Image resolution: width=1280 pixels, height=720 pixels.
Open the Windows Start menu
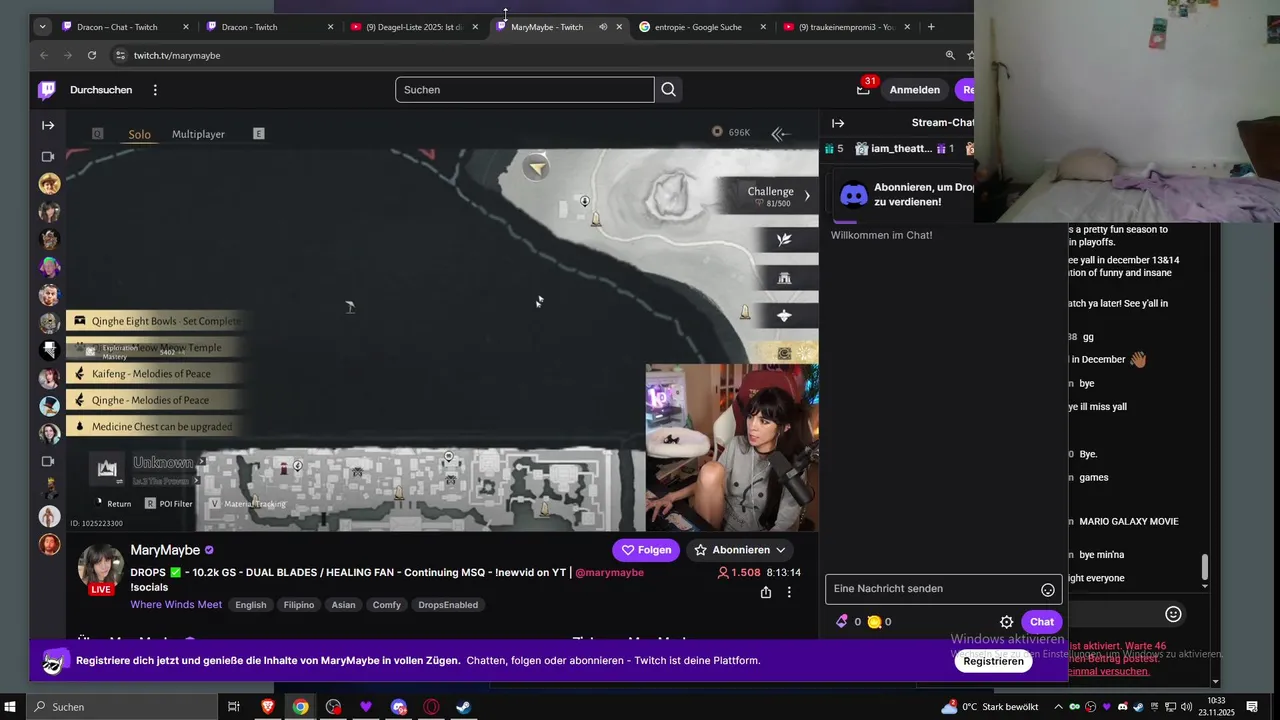(x=11, y=707)
